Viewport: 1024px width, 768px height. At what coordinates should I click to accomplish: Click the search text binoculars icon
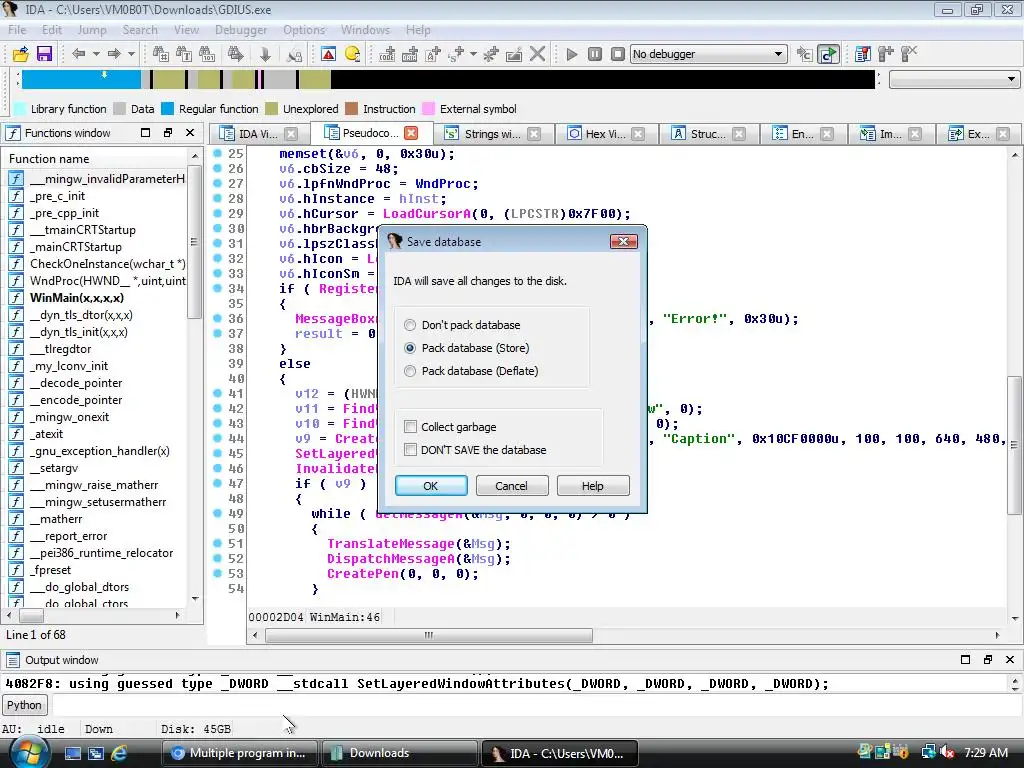click(184, 54)
